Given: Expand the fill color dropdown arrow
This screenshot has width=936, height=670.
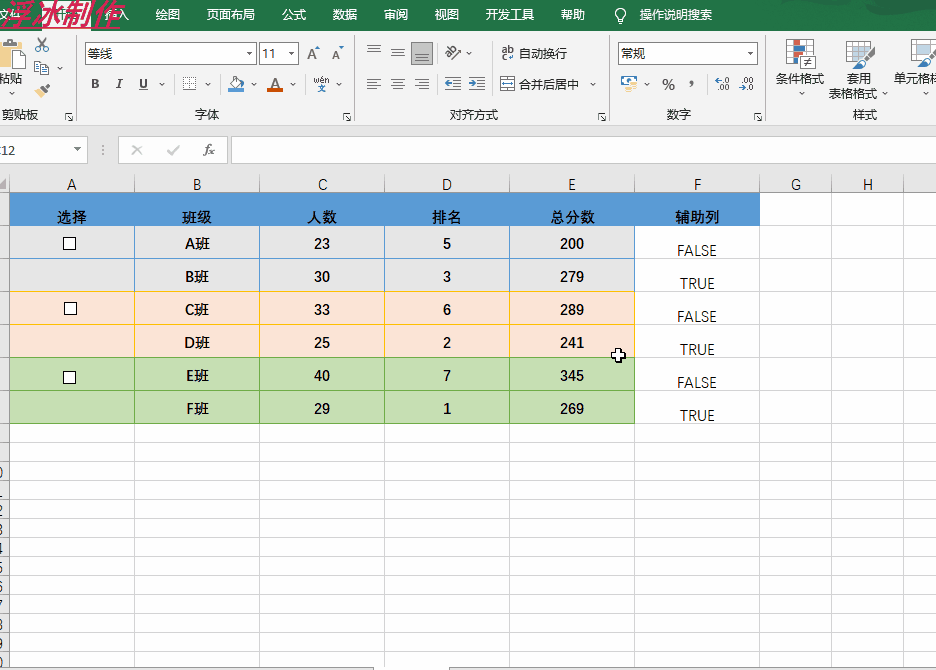Looking at the screenshot, I should coord(254,84).
